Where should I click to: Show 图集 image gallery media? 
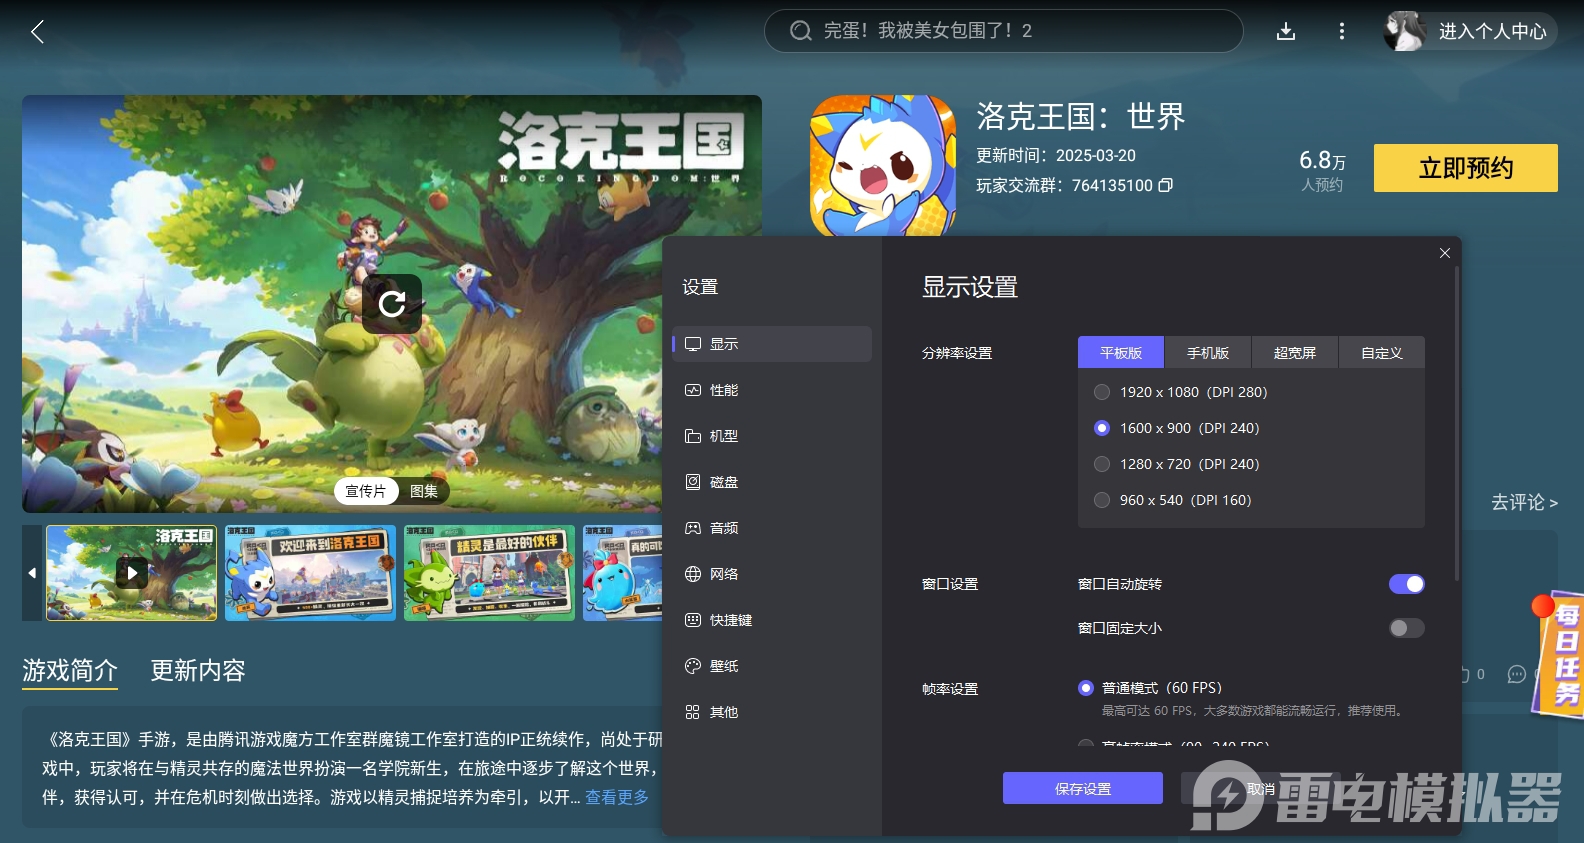[x=424, y=491]
